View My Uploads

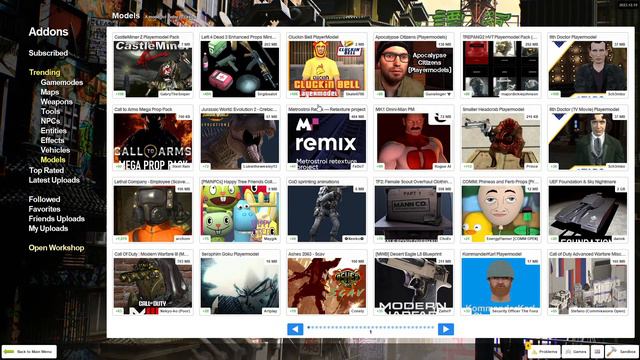click(x=48, y=229)
